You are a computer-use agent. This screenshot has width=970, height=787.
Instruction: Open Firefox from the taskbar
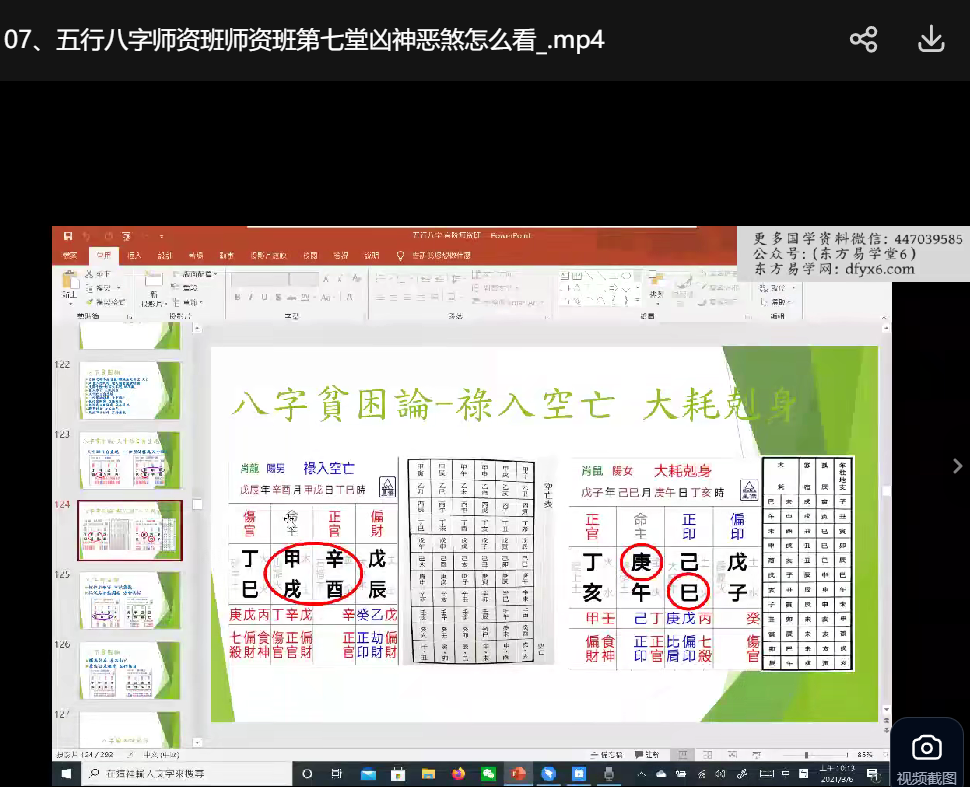click(459, 774)
